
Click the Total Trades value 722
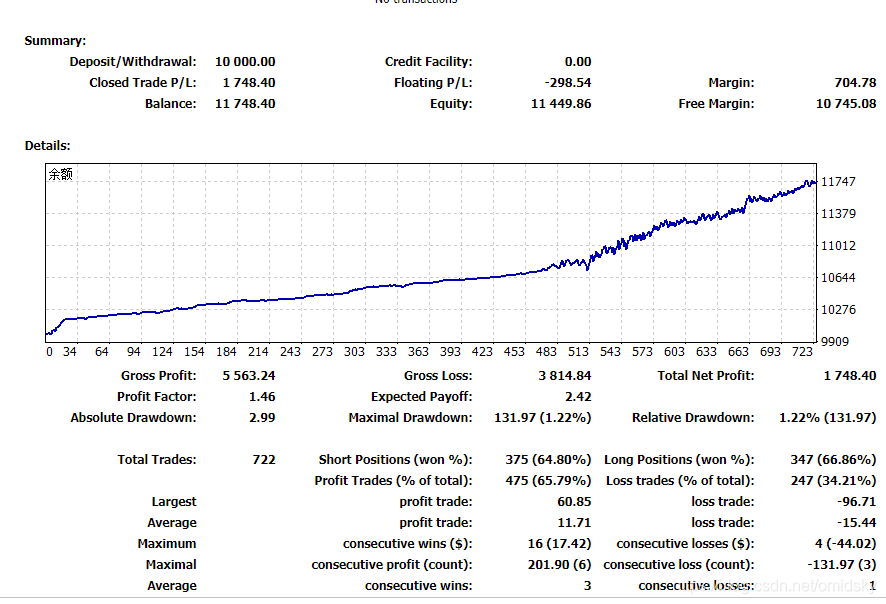click(264, 459)
